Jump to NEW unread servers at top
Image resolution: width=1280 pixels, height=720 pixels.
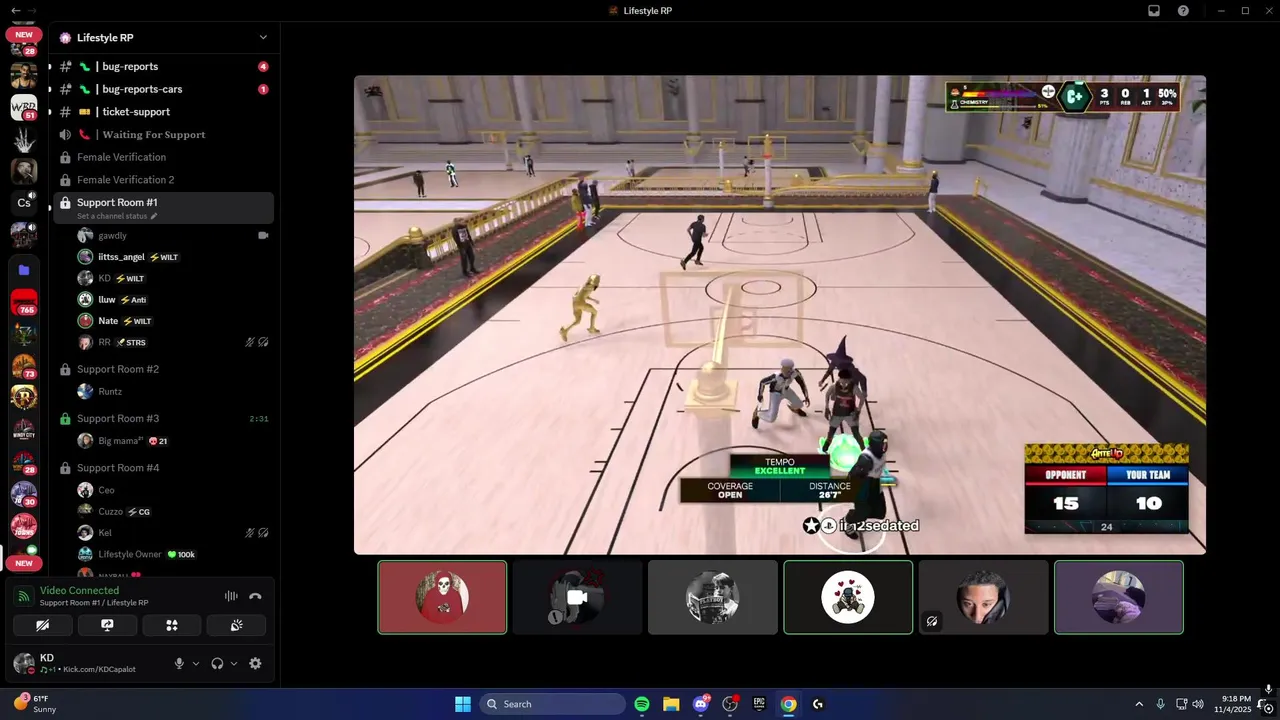tap(24, 34)
